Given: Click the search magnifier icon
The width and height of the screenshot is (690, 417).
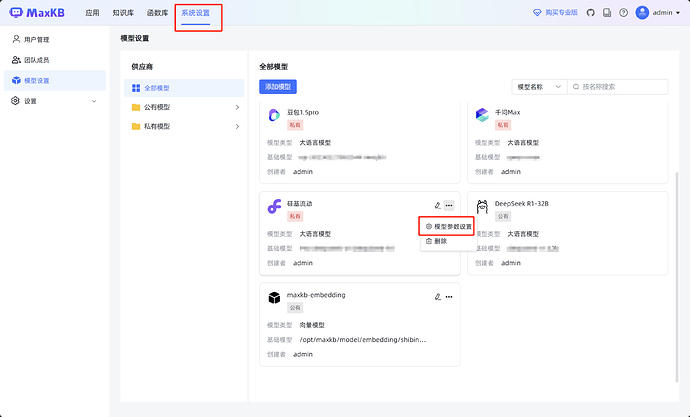Looking at the screenshot, I should point(576,87).
